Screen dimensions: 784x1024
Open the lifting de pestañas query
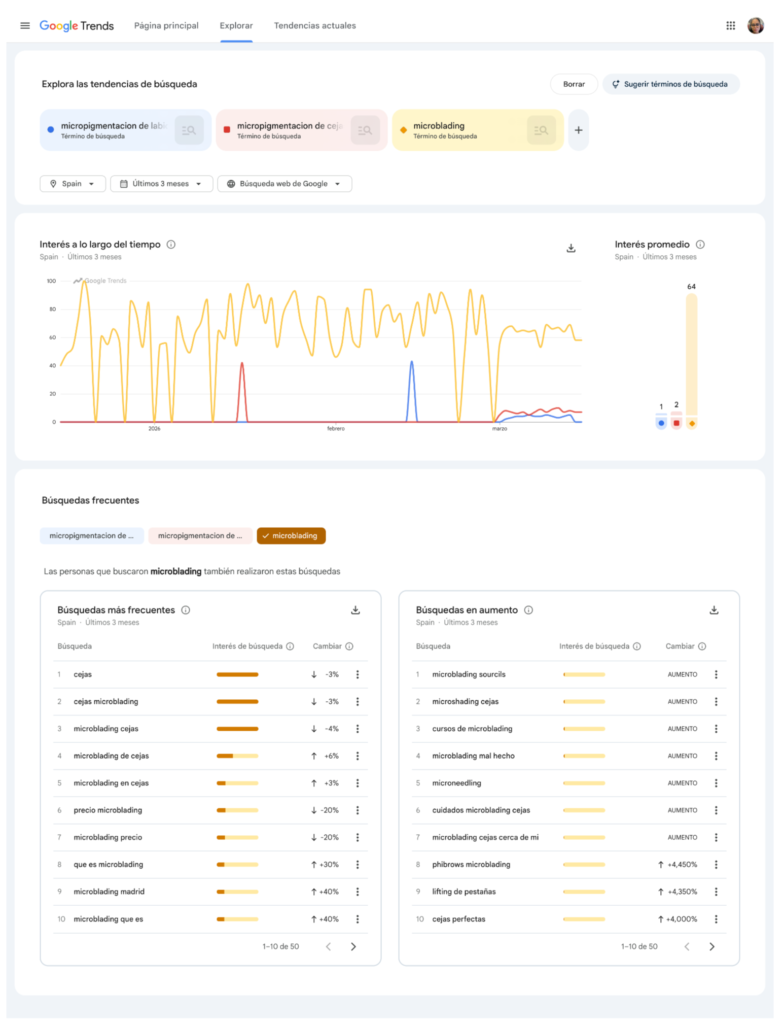tap(464, 891)
